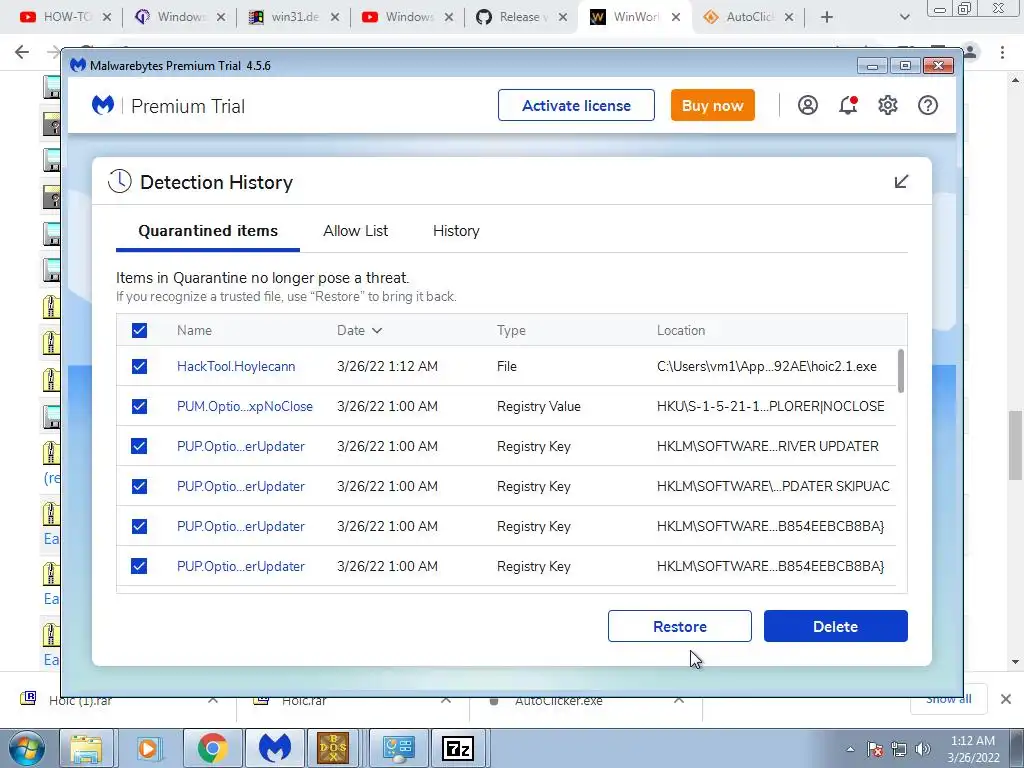The height and width of the screenshot is (768, 1024).
Task: Open Windows Start menu orb
Action: click(x=26, y=748)
